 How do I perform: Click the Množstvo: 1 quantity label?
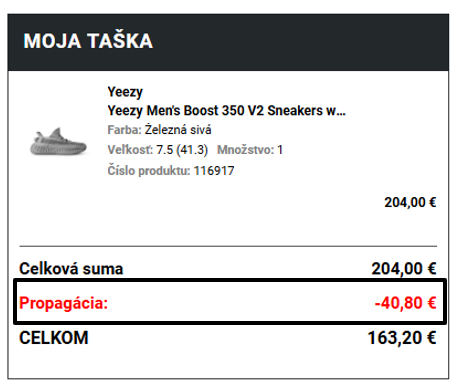tap(250, 150)
